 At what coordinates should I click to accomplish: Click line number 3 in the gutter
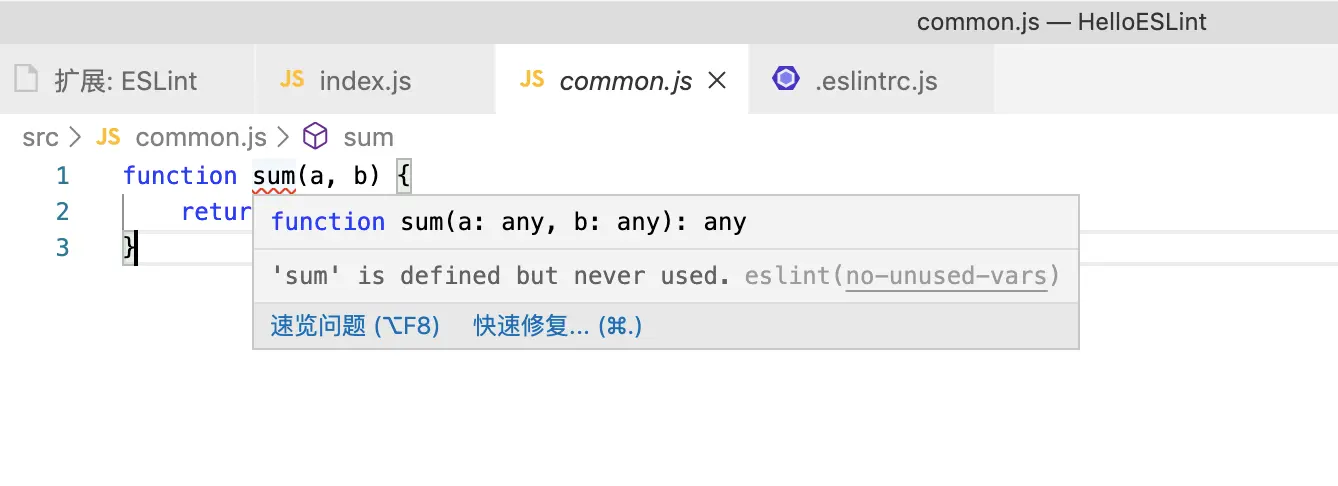point(62,247)
